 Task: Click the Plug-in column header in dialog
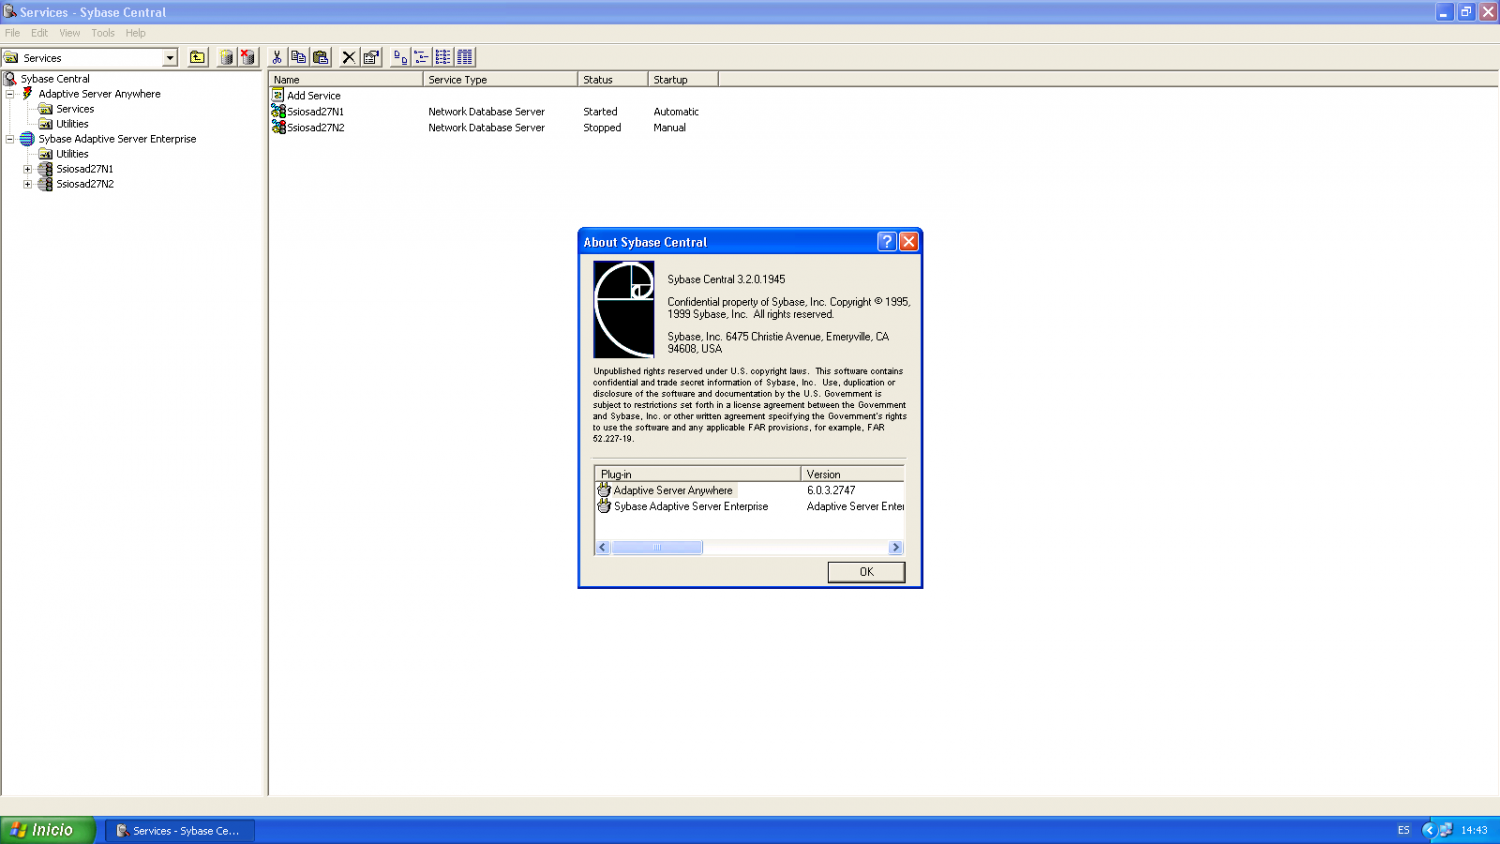tap(697, 474)
